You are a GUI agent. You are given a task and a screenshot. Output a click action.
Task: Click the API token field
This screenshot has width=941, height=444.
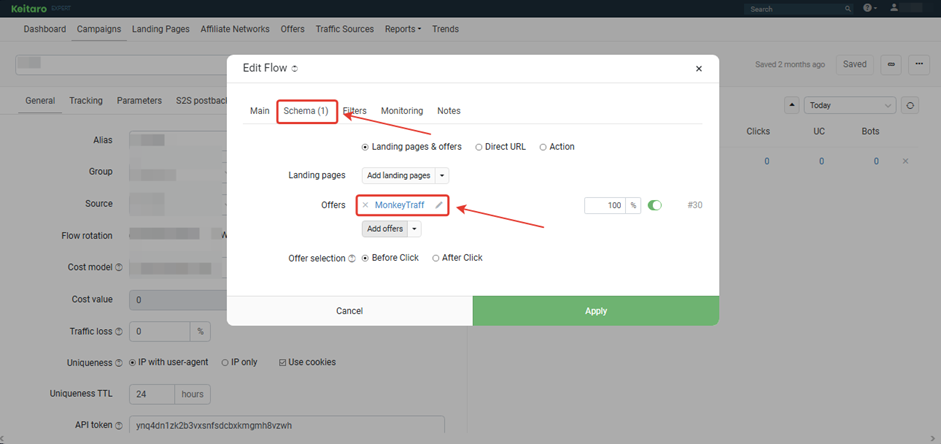[x=287, y=425]
